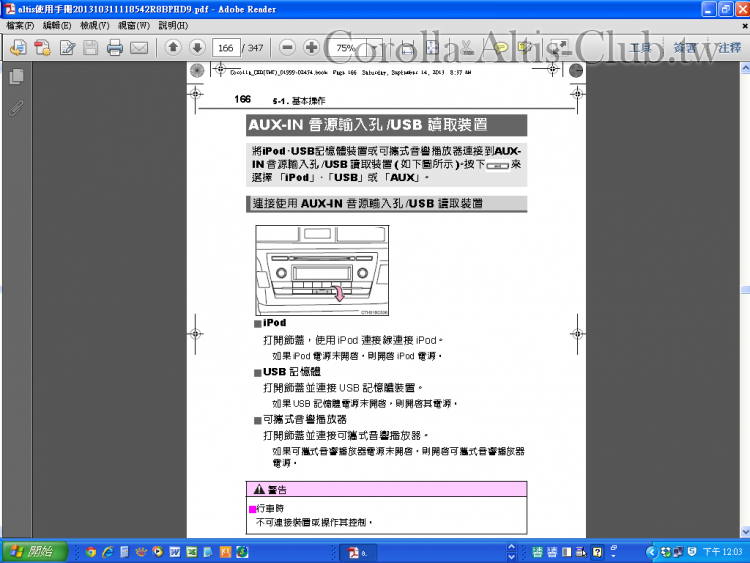The width and height of the screenshot is (750, 563).
Task: Click the vertical scrollbar thumb
Action: (745, 290)
